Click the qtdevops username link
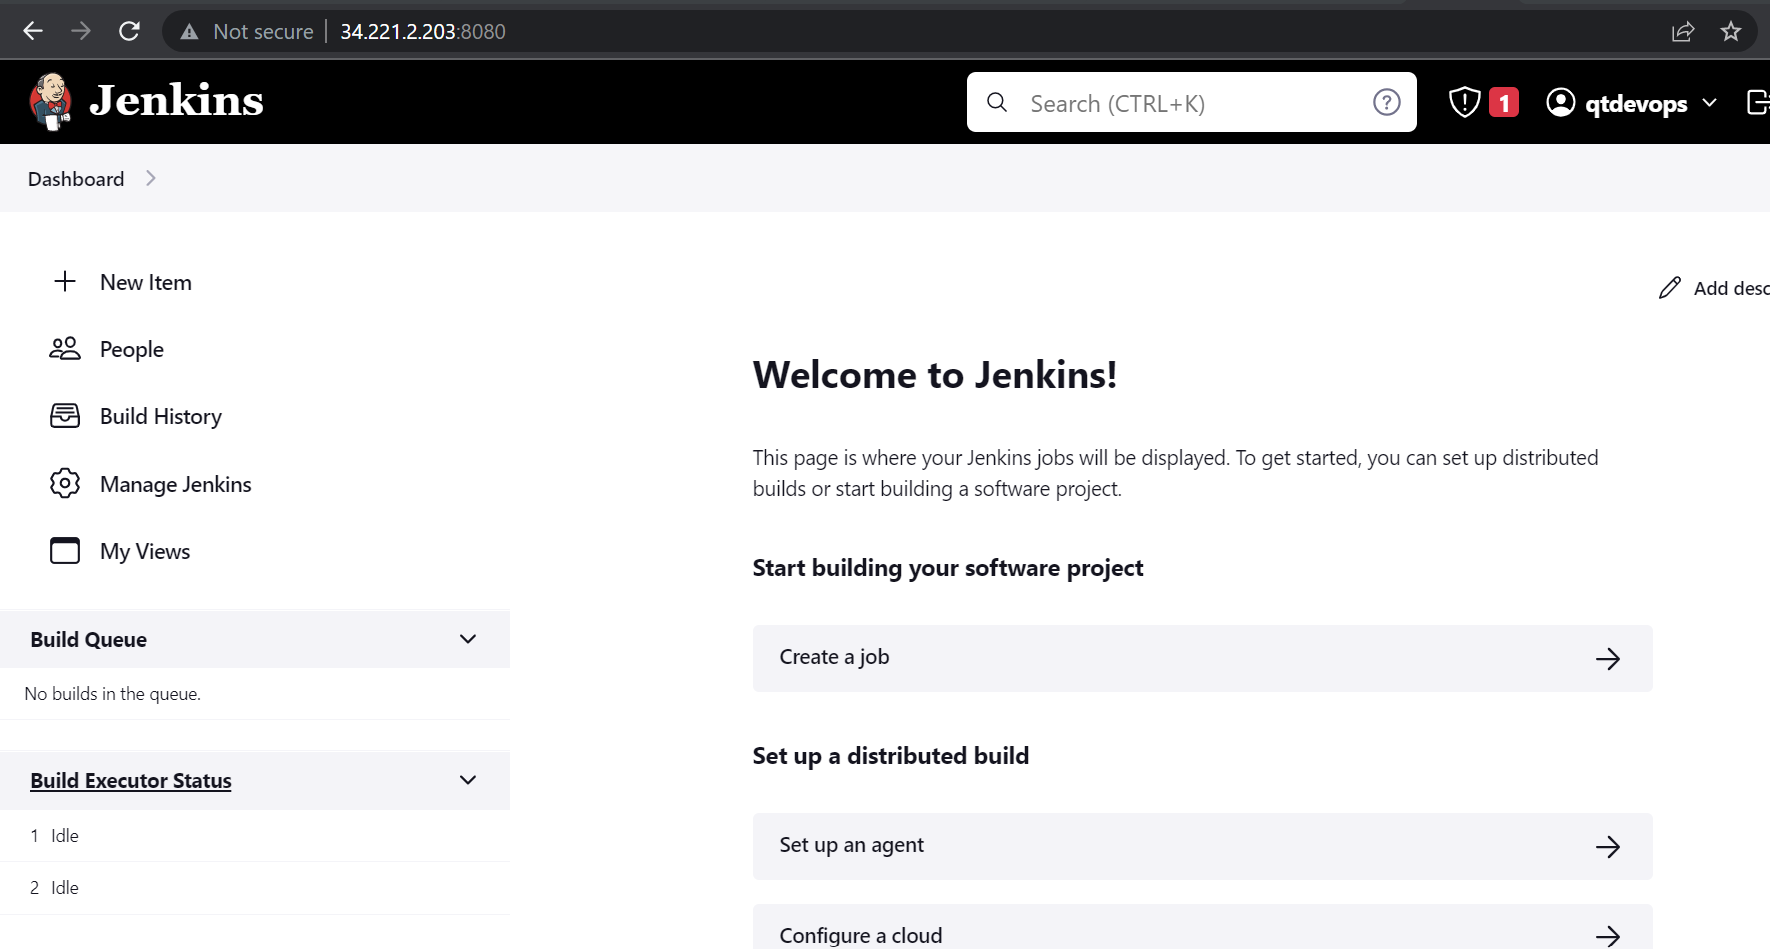 coord(1636,104)
